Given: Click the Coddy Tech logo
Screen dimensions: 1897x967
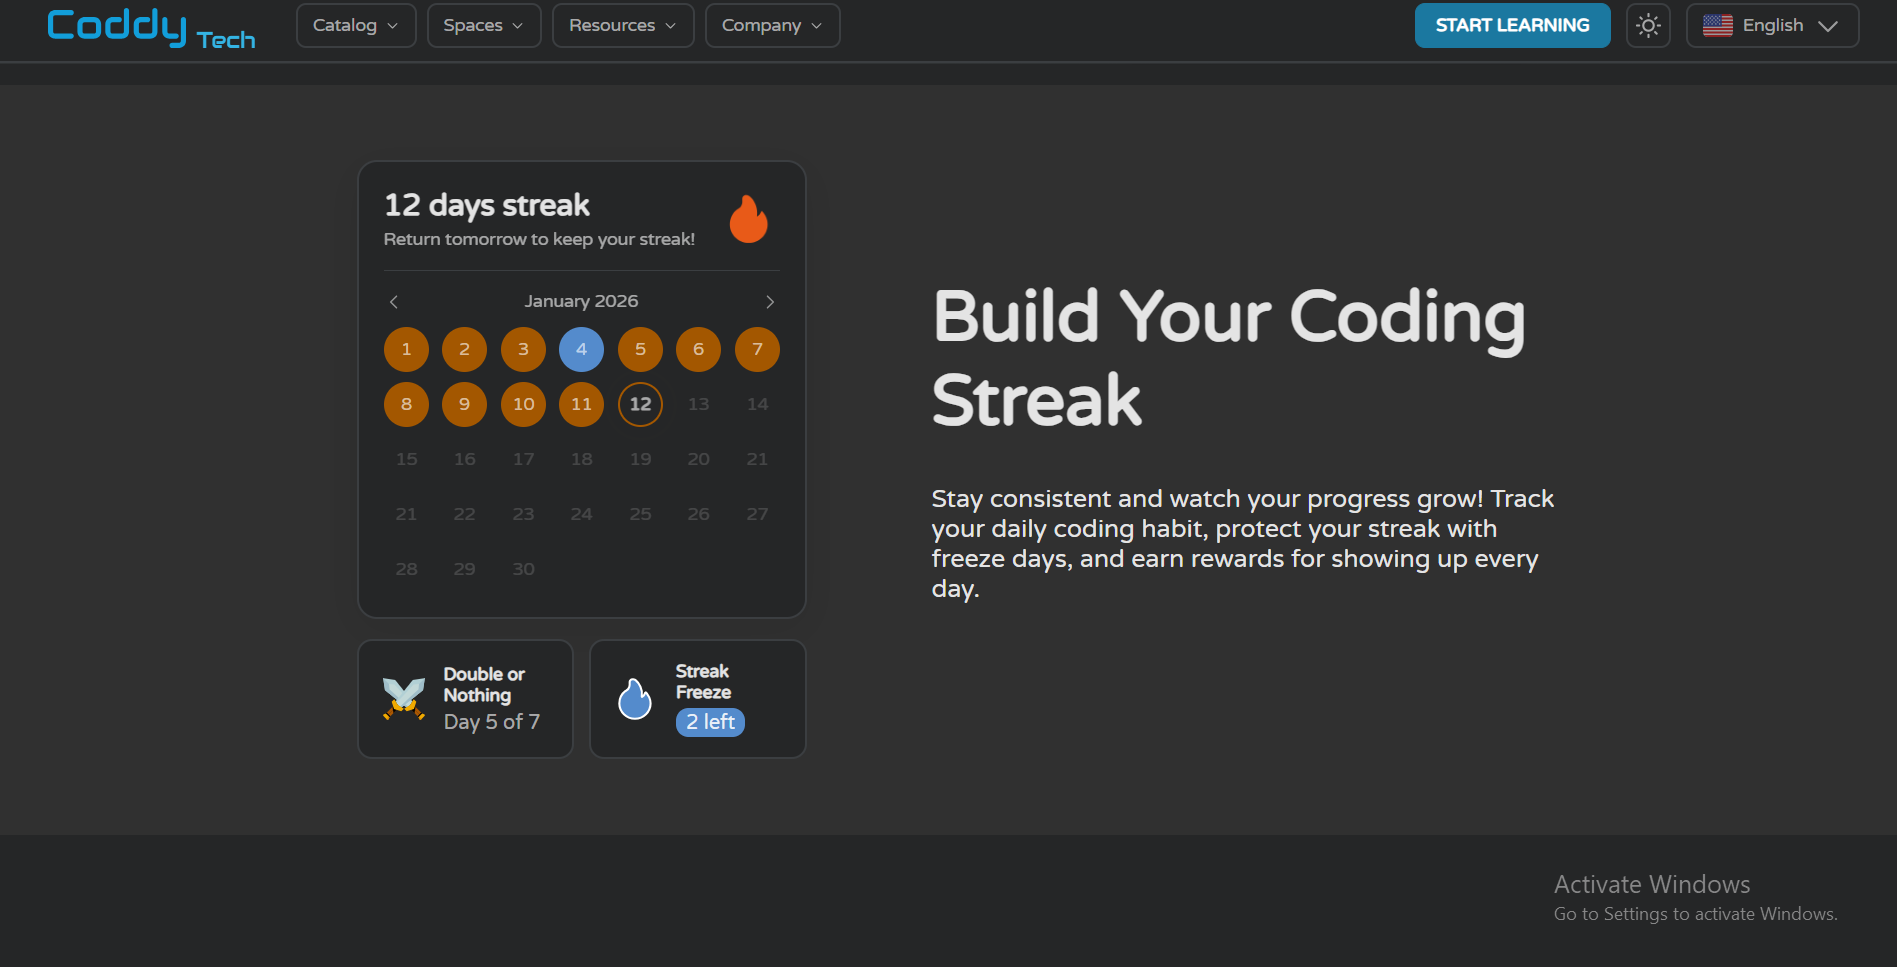Looking at the screenshot, I should pyautogui.click(x=151, y=27).
